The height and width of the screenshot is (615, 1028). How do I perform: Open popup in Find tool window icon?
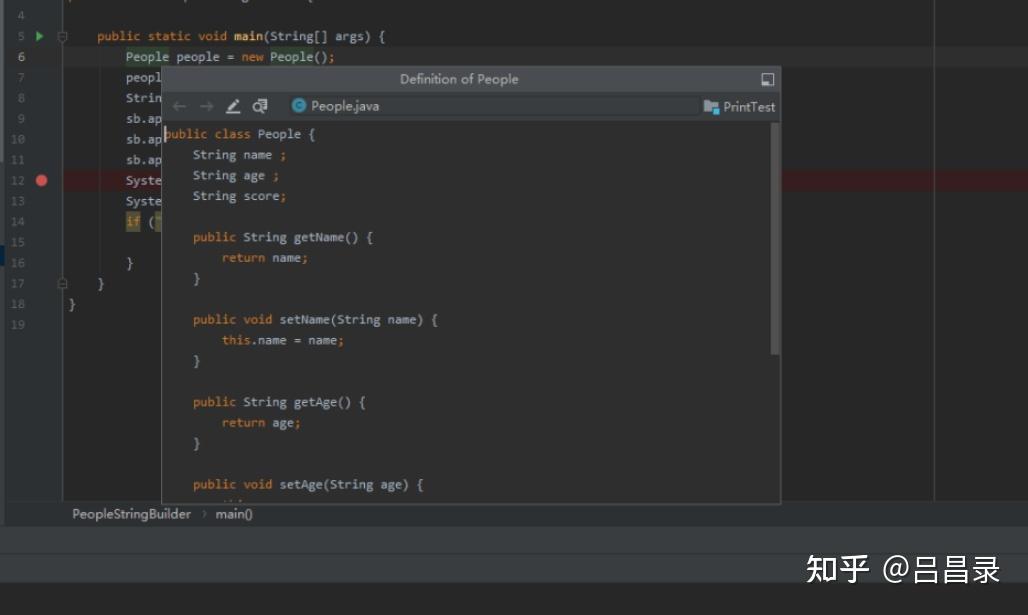(x=767, y=80)
